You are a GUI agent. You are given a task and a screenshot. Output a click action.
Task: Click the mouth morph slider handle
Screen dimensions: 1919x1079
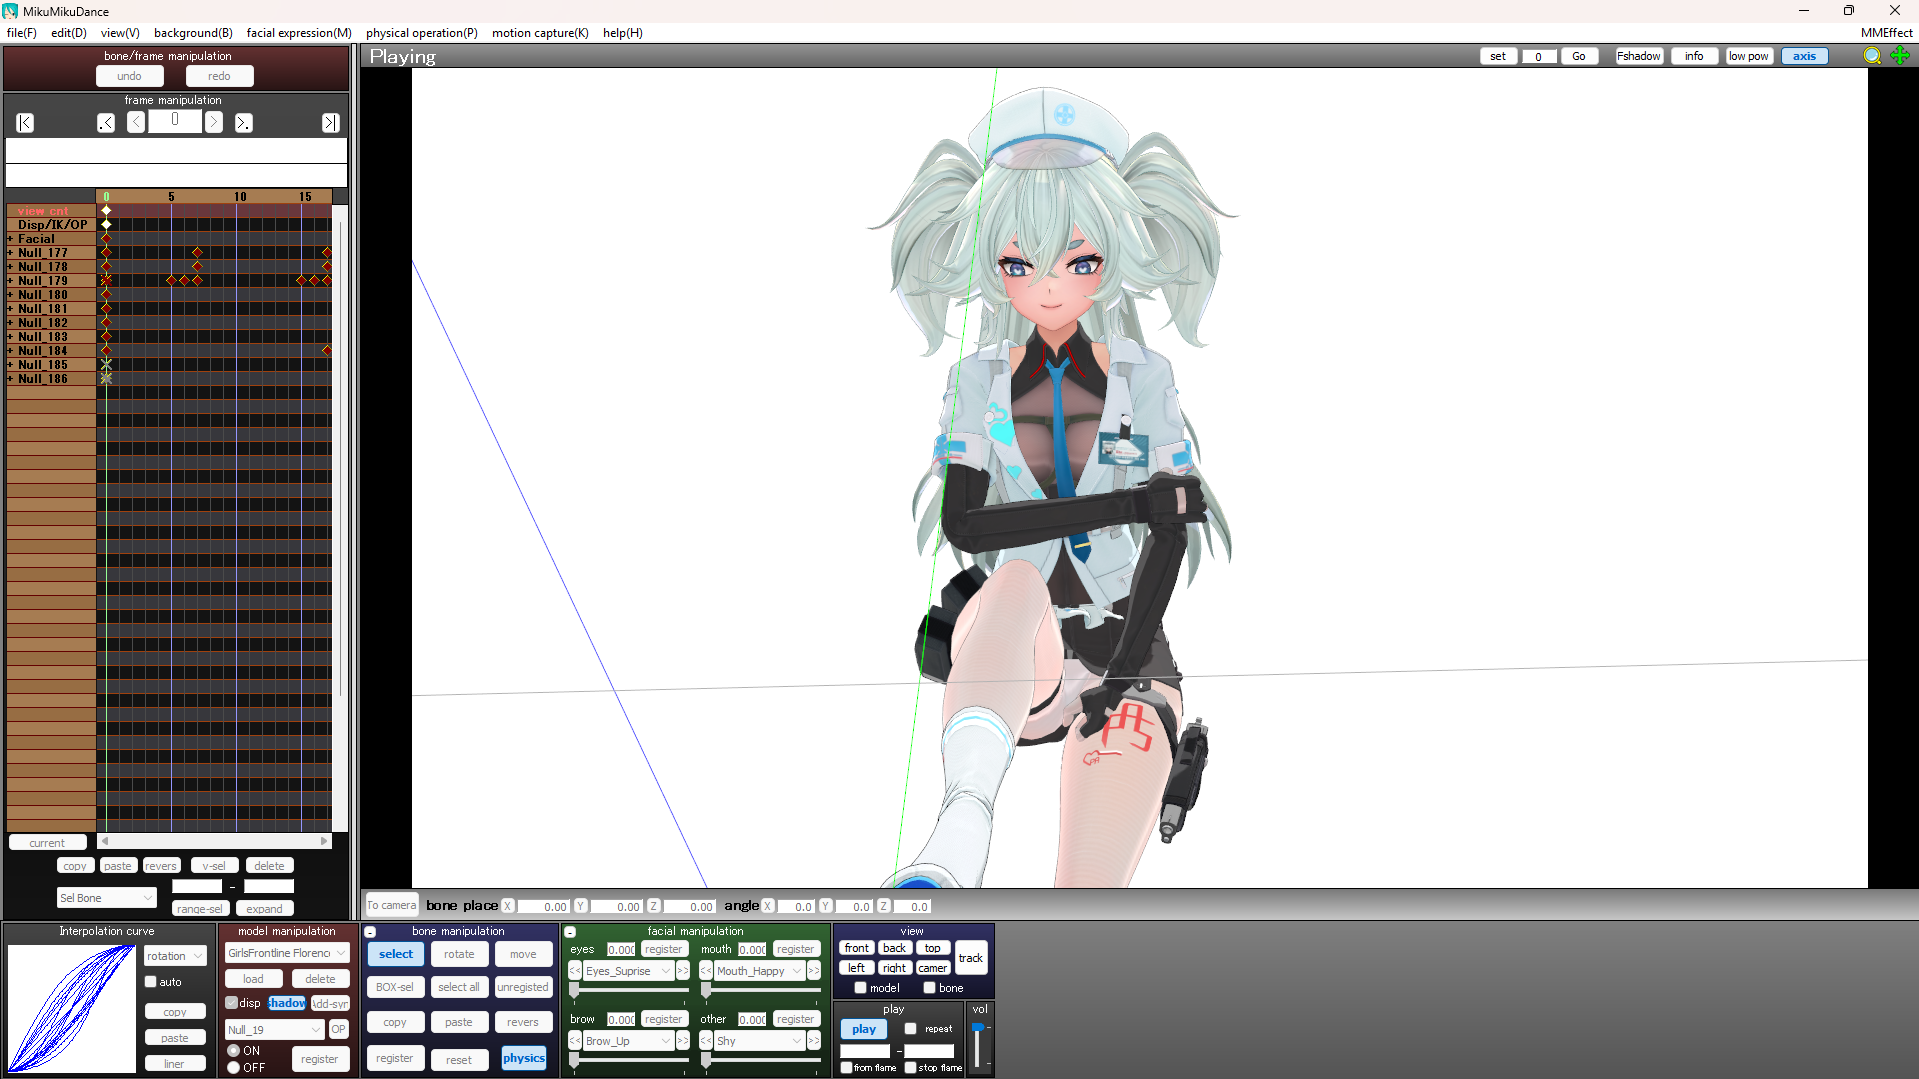pos(706,990)
